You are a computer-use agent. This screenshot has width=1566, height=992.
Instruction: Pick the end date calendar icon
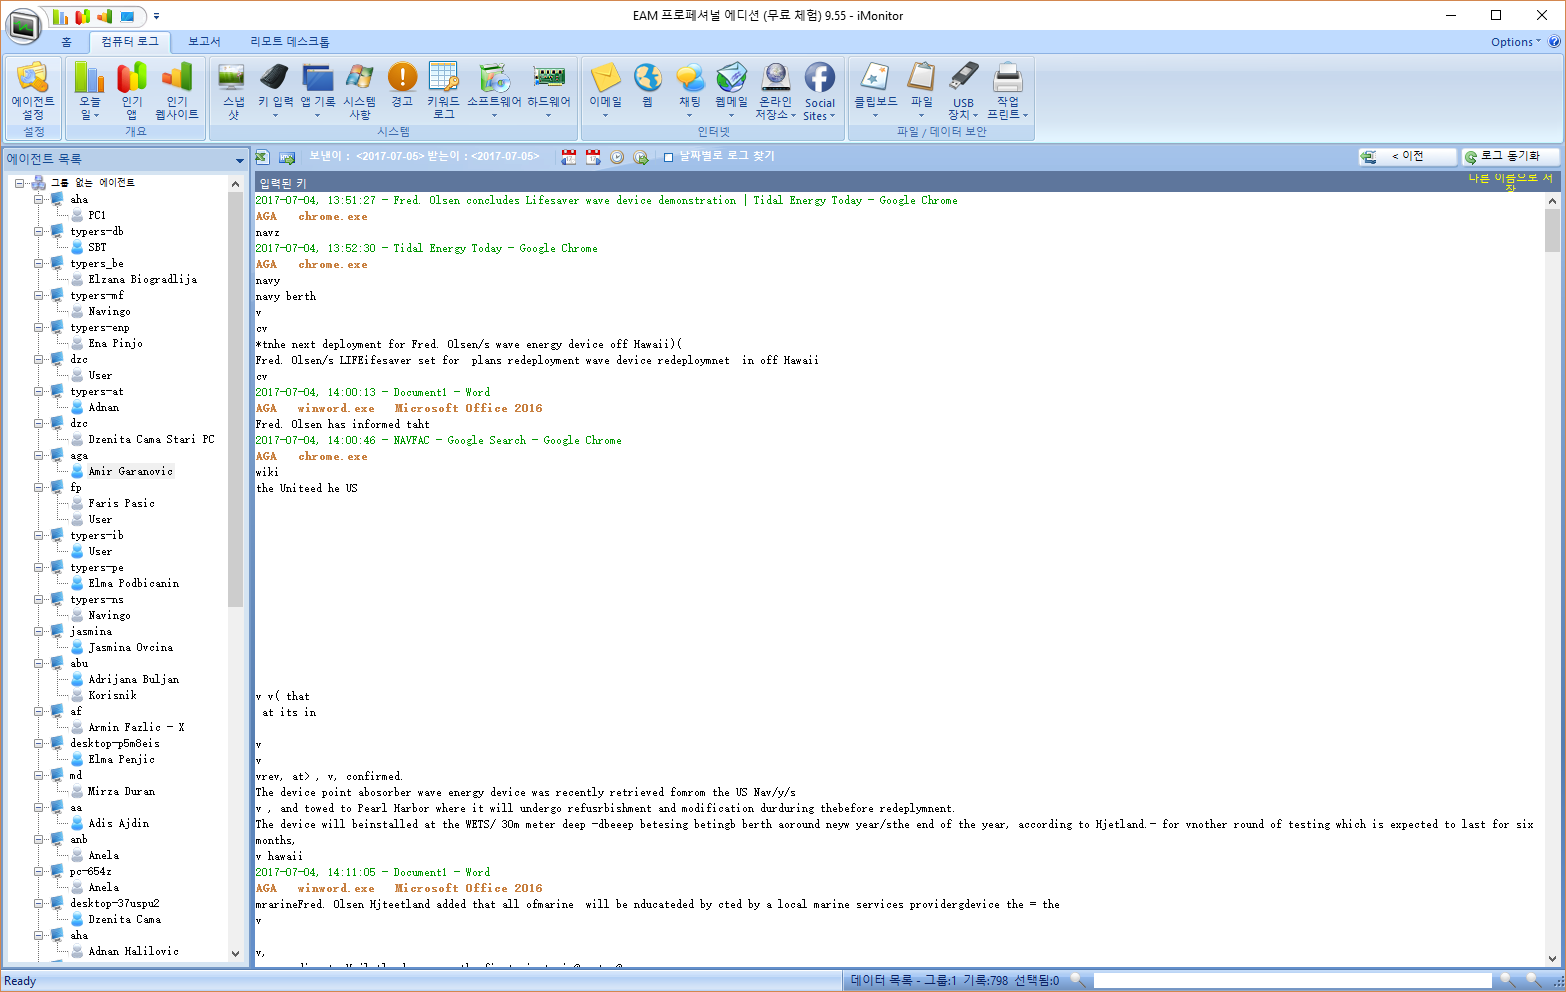click(x=593, y=157)
